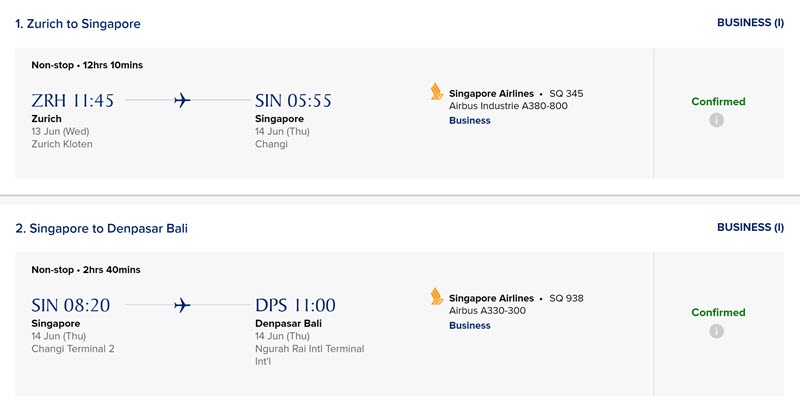Select the BUSINESS (I) label for Bali flight
The height and width of the screenshot is (411, 800).
[x=751, y=227]
